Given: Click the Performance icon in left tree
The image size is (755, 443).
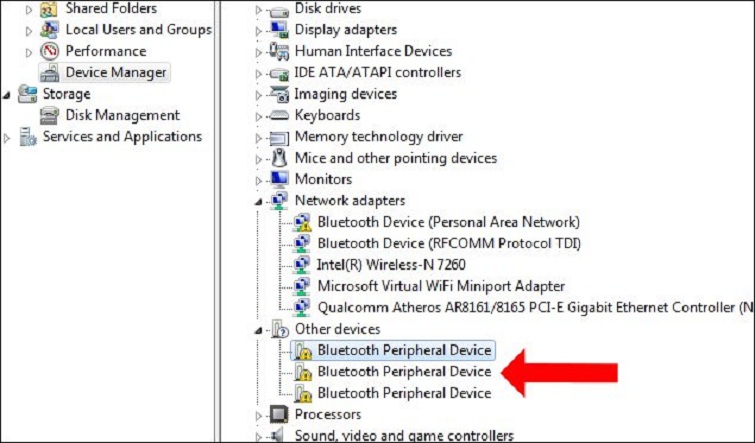Looking at the screenshot, I should 50,51.
